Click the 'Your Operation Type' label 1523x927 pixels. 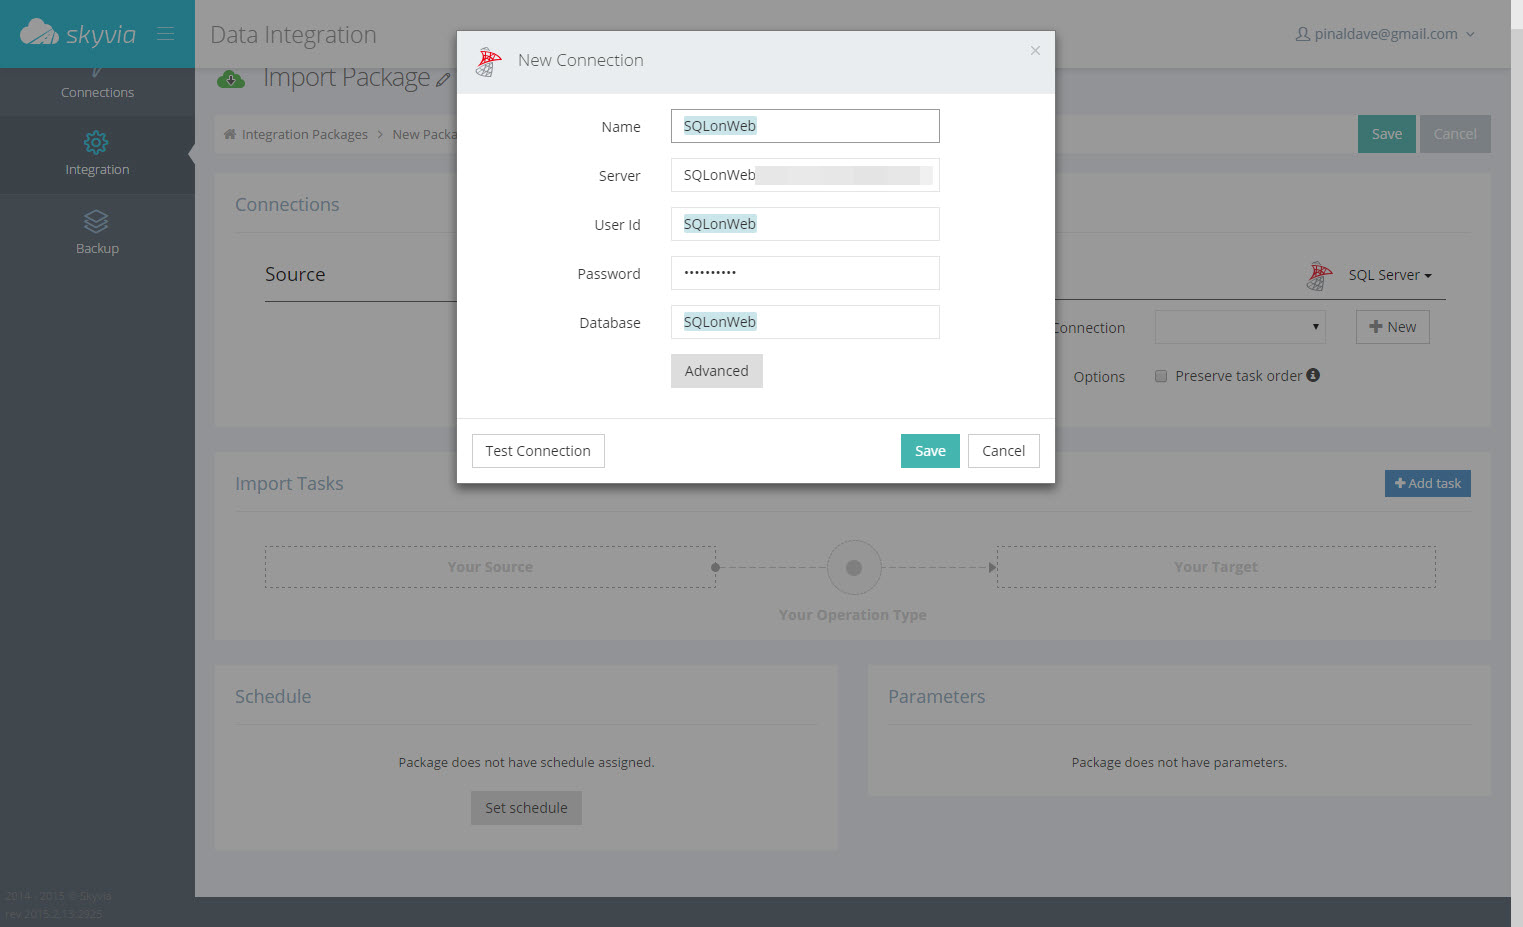click(853, 615)
